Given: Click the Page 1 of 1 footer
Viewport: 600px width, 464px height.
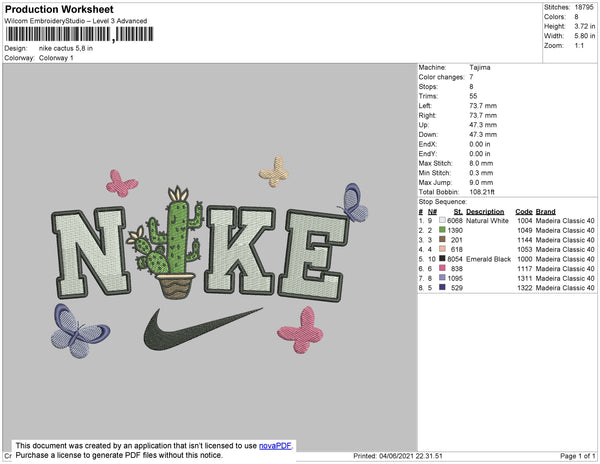Looking at the screenshot, I should coord(578,456).
